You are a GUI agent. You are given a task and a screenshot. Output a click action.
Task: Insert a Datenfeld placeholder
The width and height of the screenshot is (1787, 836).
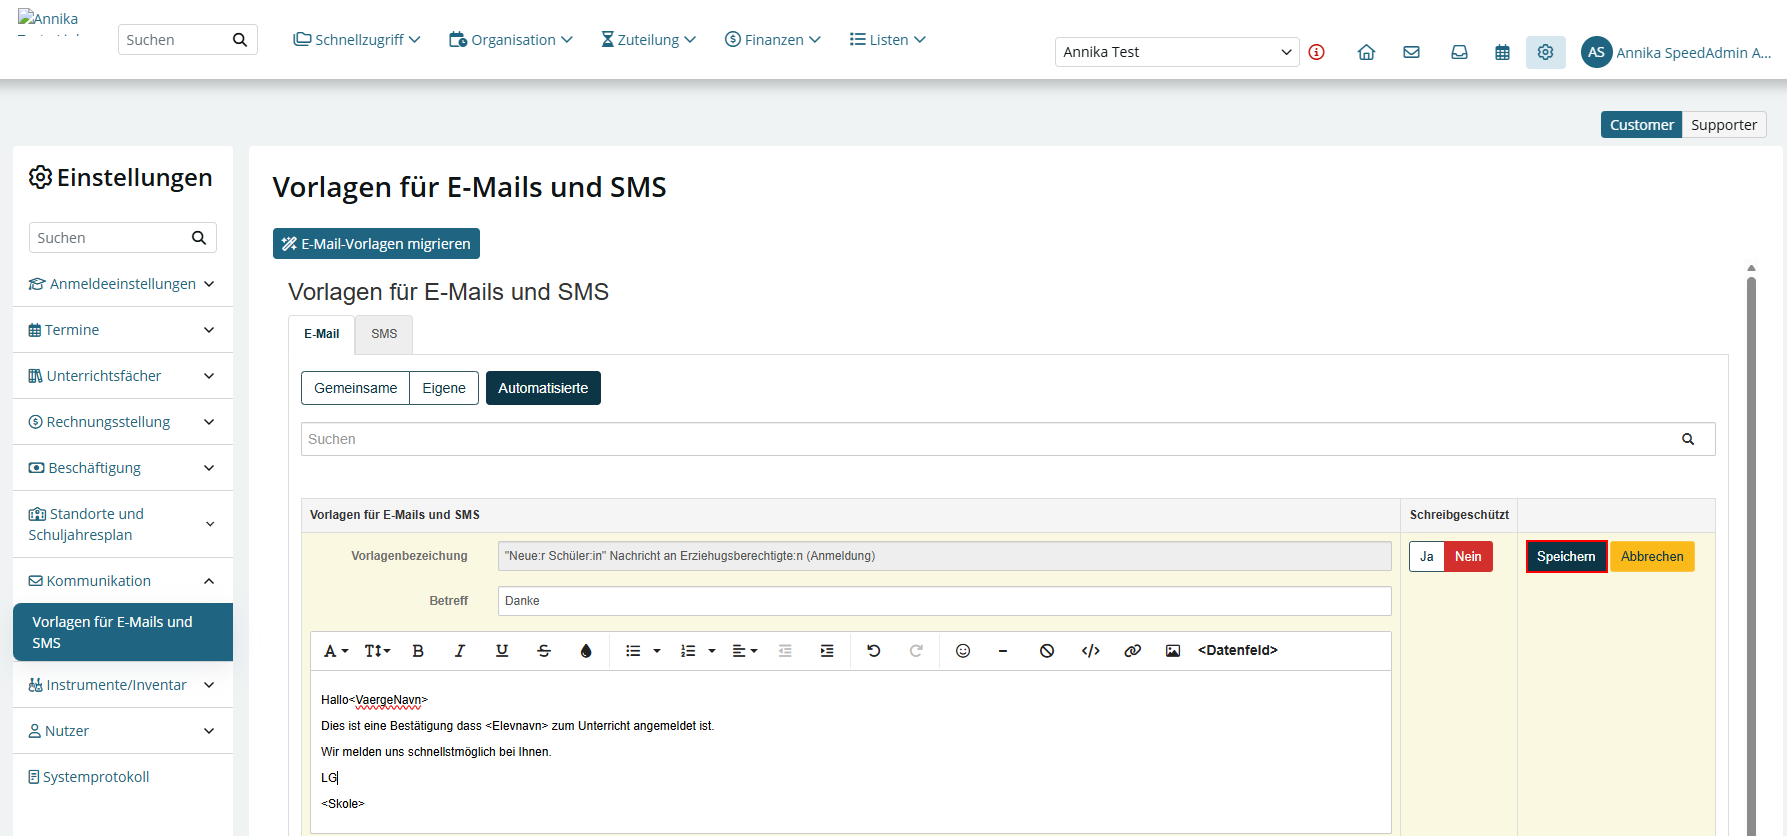click(x=1238, y=651)
